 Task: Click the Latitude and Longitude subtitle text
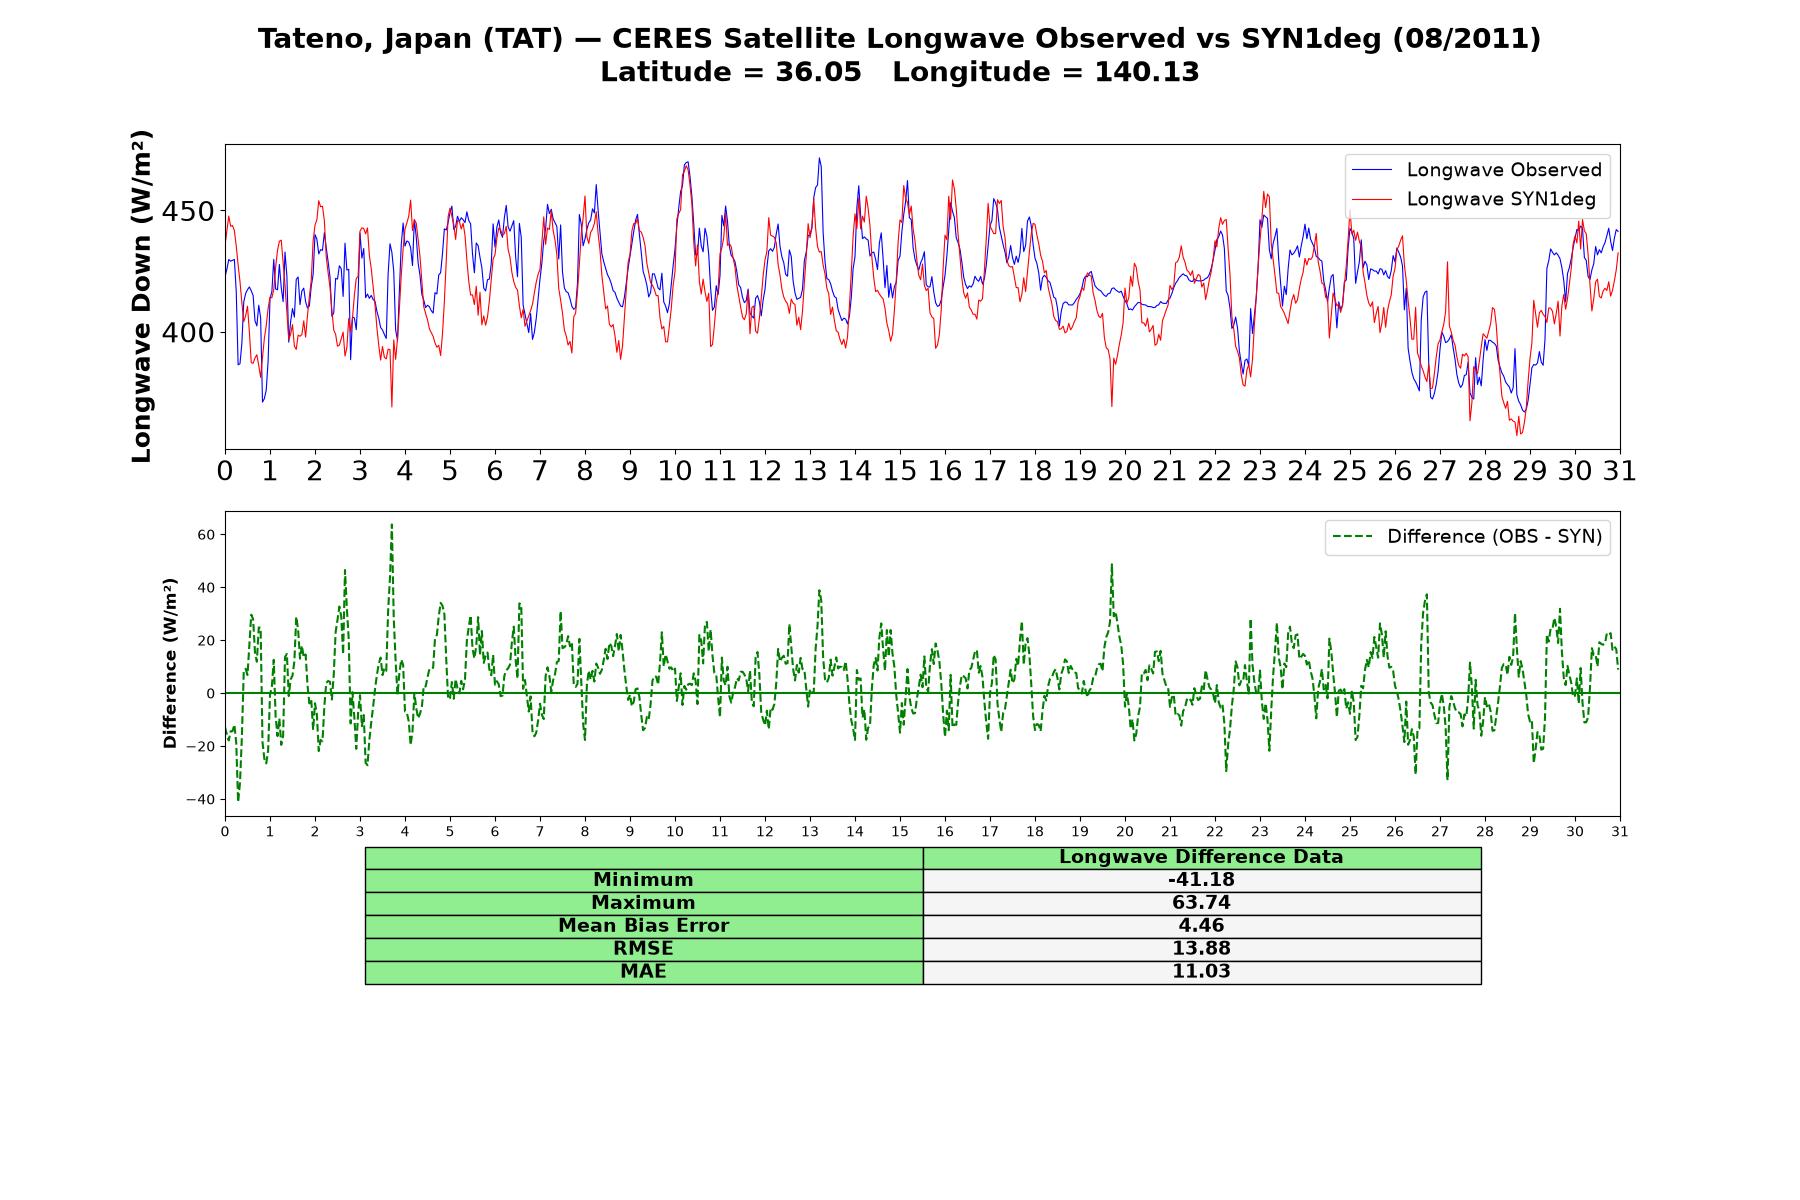click(900, 72)
